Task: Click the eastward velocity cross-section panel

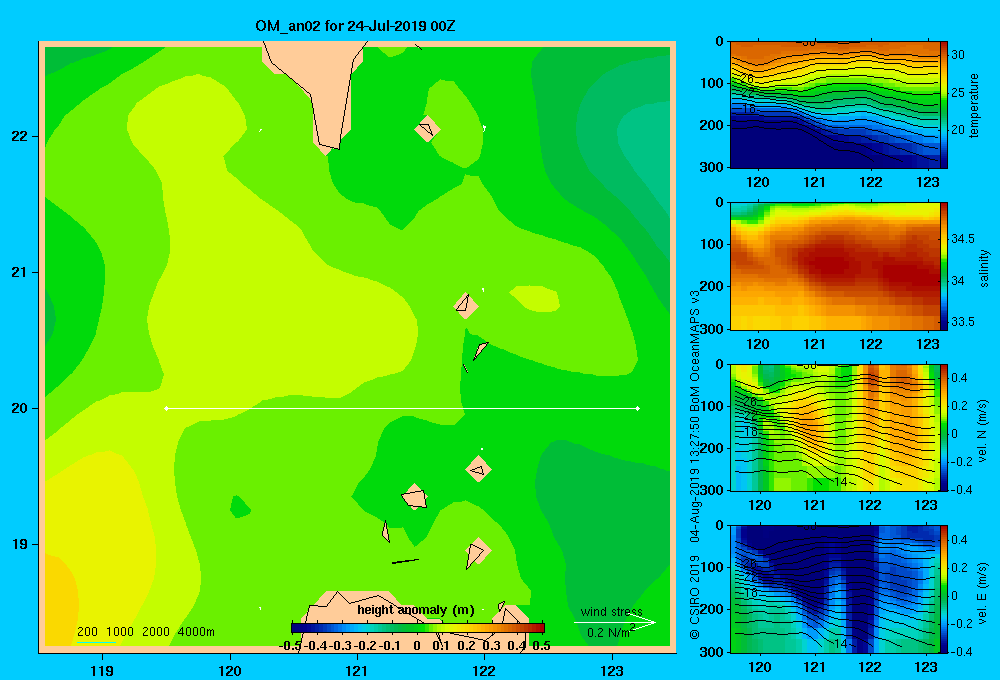Action: [835, 589]
